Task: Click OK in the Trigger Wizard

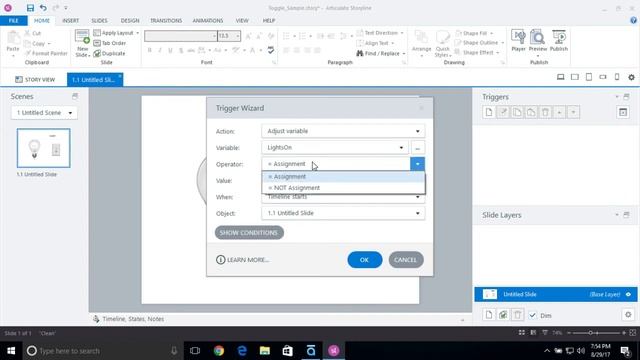Action: [364, 260]
